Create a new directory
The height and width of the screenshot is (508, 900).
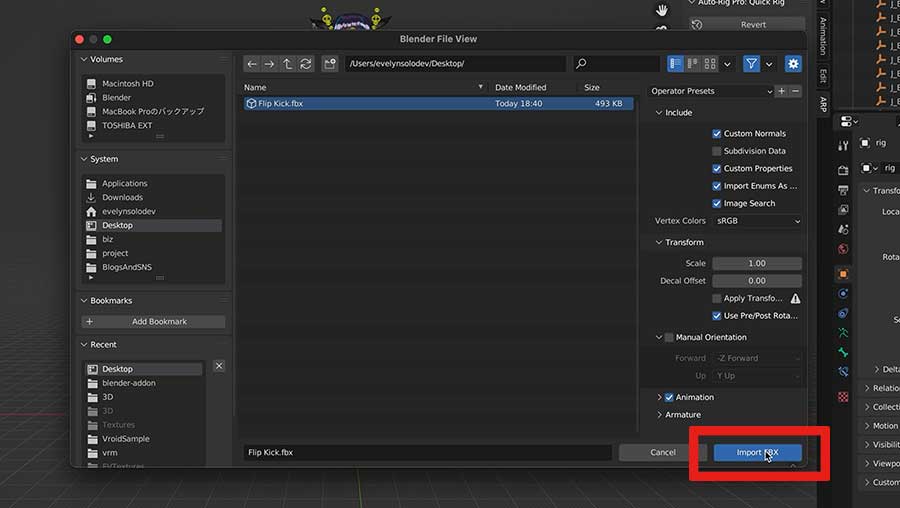329,64
